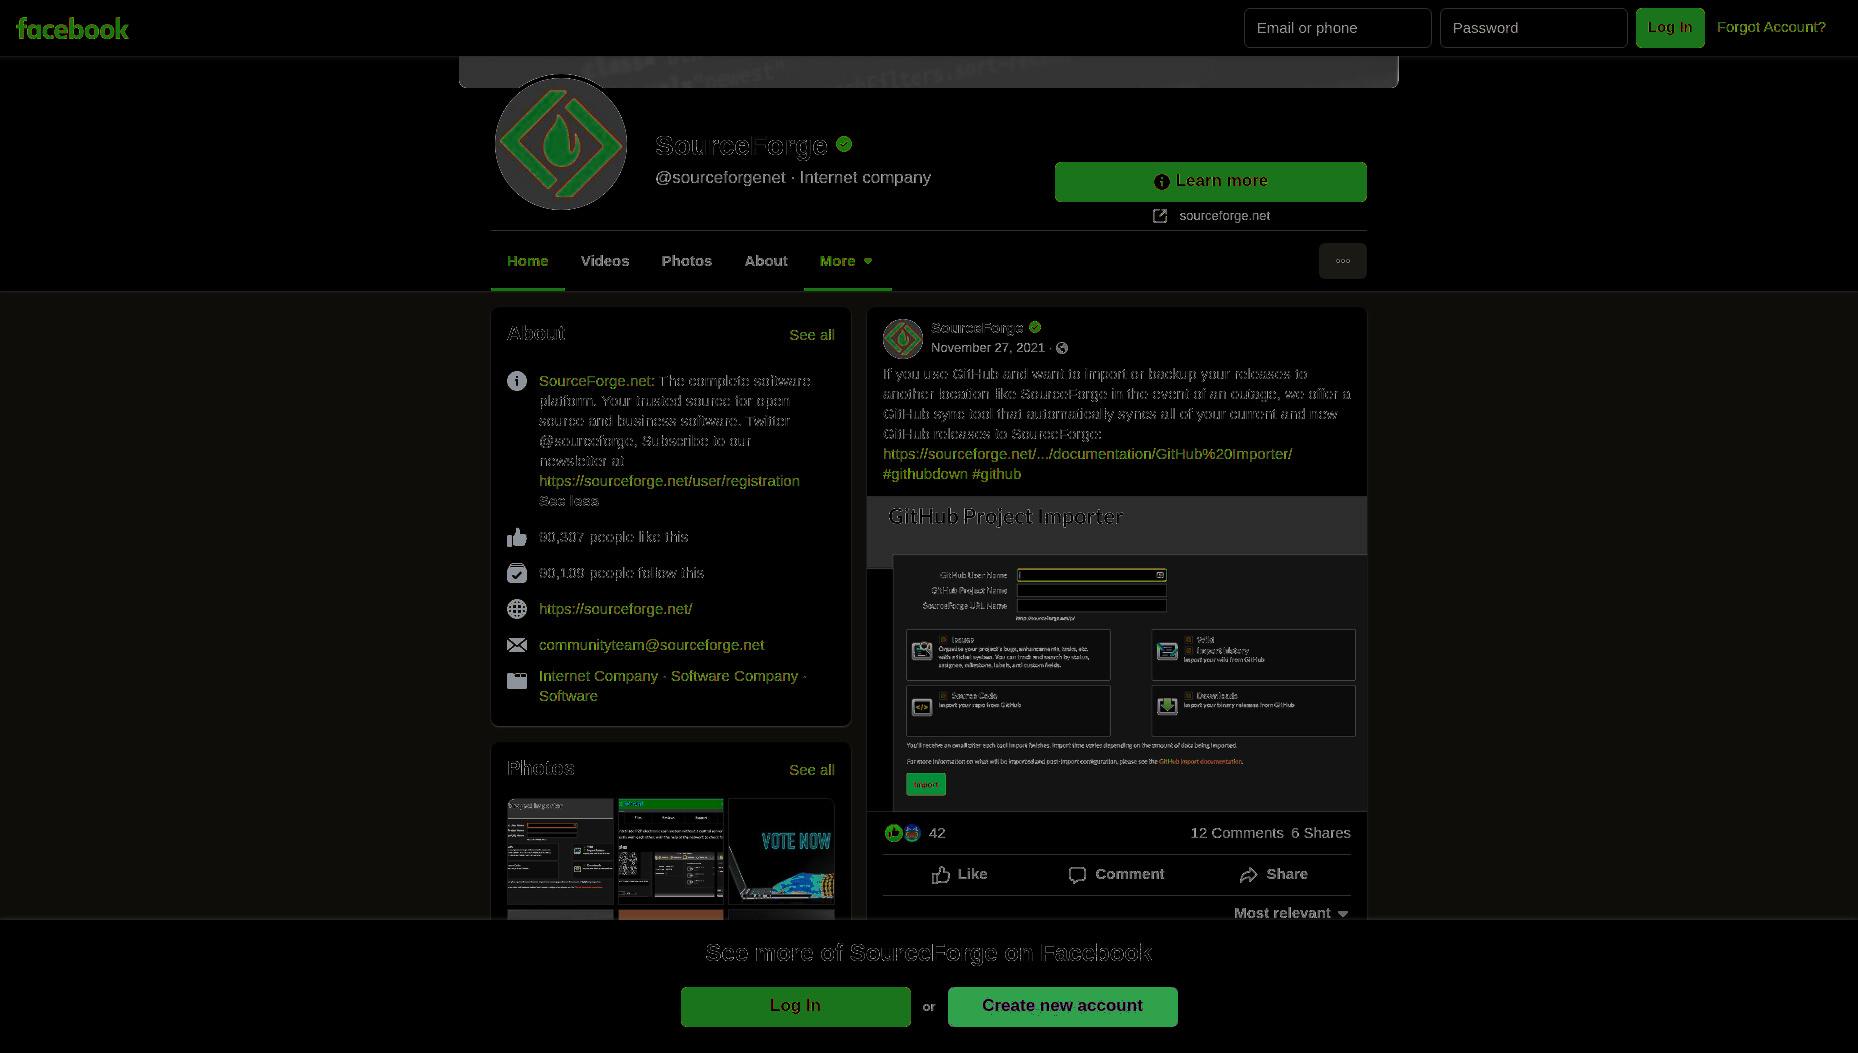The image size is (1858, 1053).
Task: View the 6 Shares count
Action: click(1320, 833)
